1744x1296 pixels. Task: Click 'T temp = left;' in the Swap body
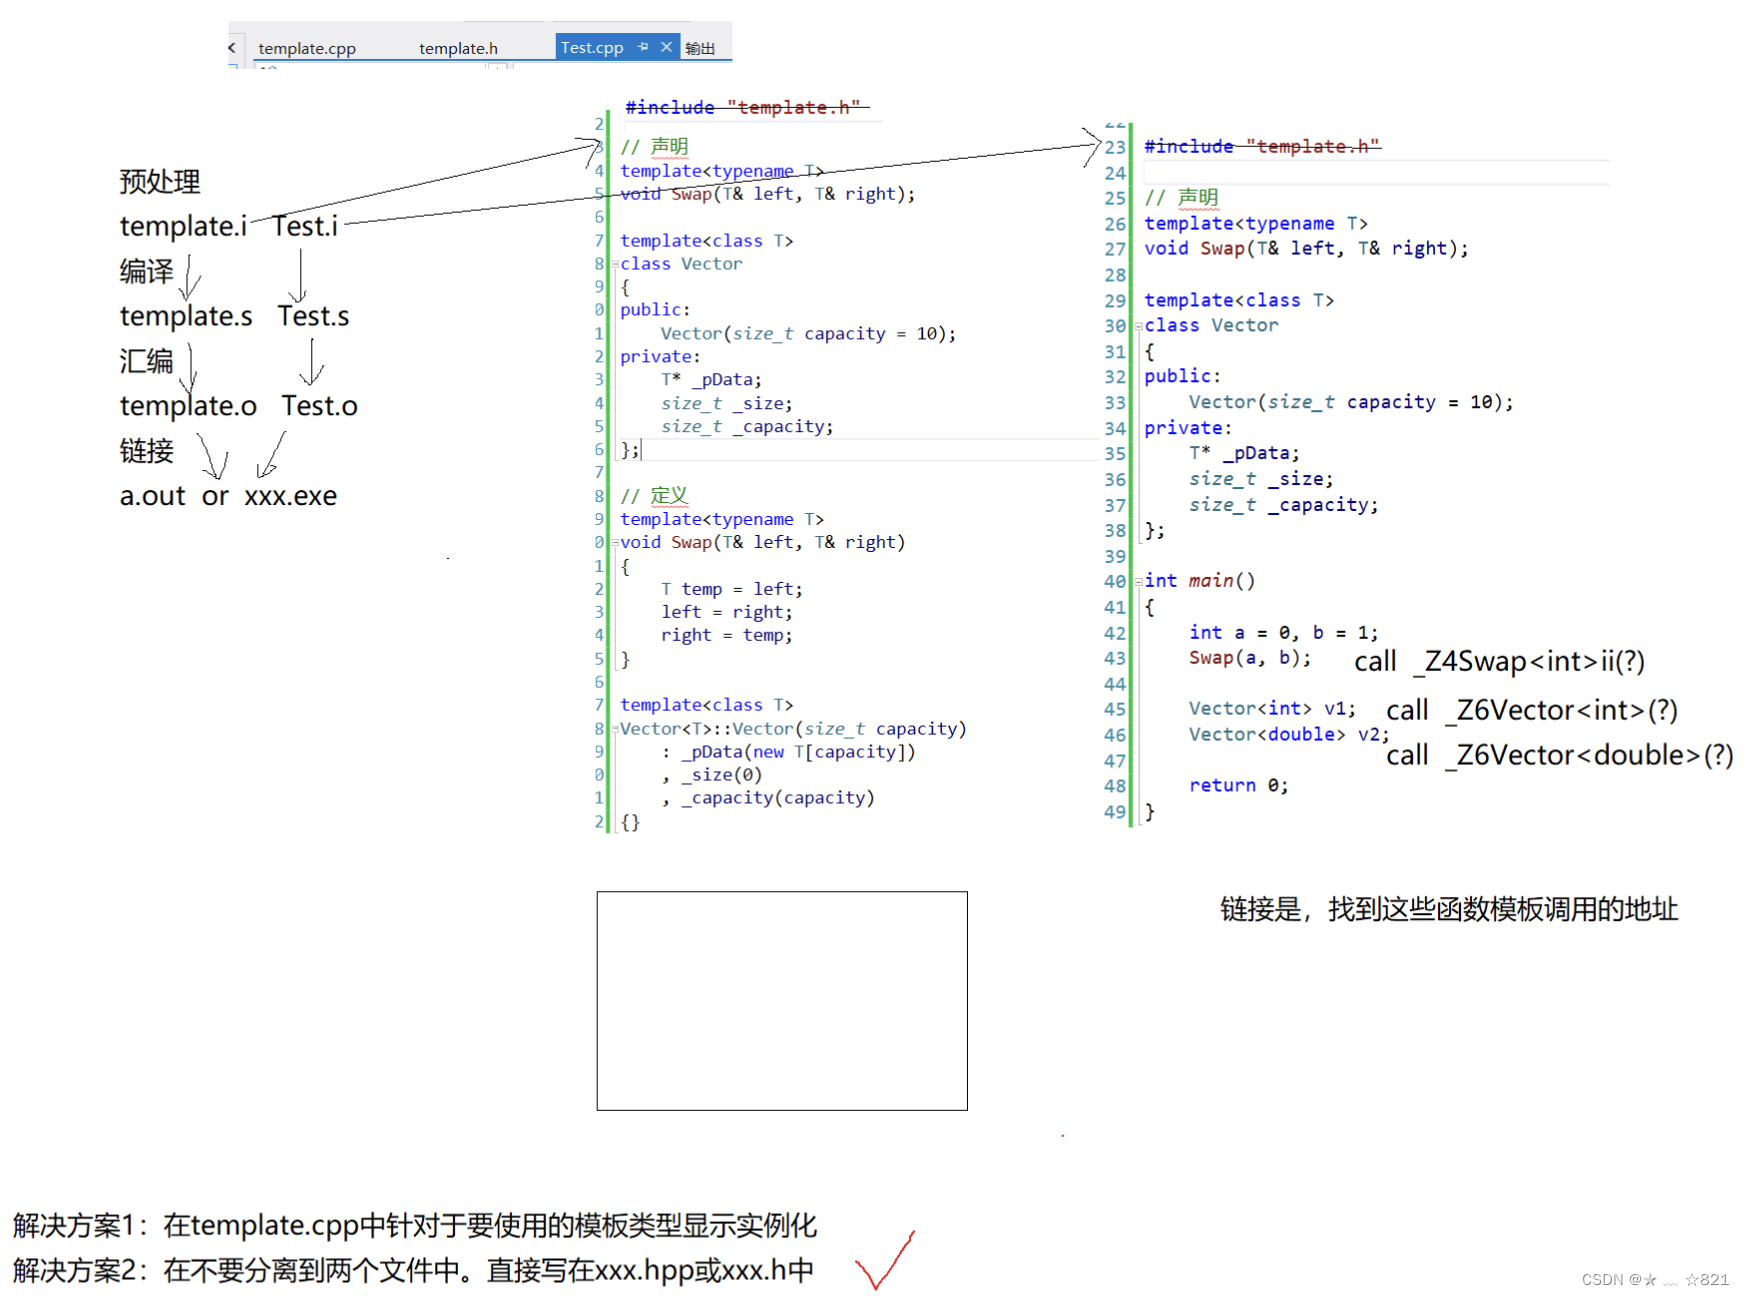point(731,589)
